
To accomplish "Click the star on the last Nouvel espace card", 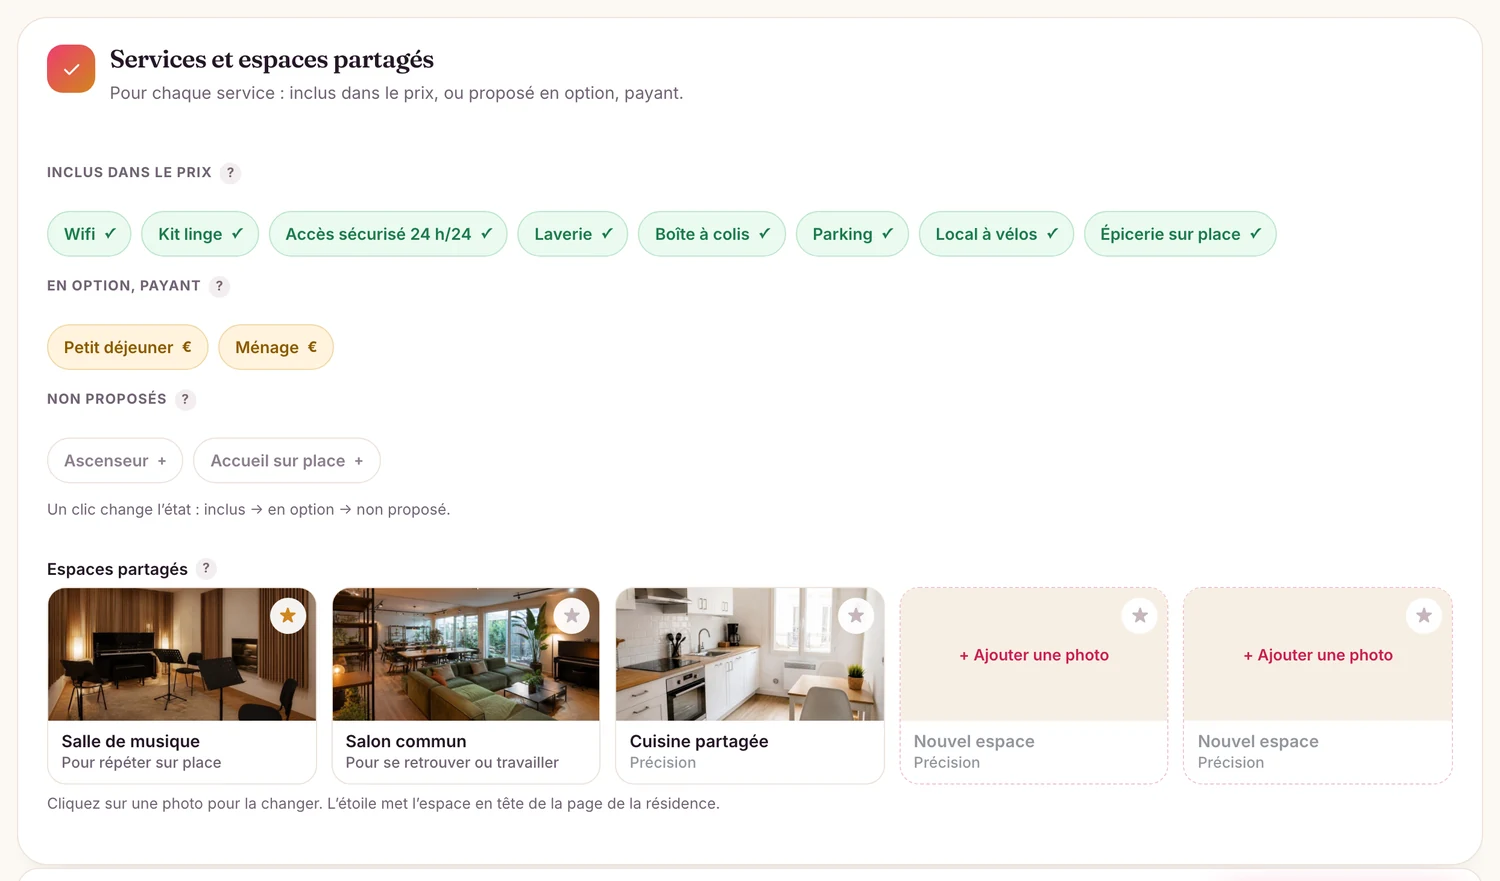I will (x=1424, y=616).
